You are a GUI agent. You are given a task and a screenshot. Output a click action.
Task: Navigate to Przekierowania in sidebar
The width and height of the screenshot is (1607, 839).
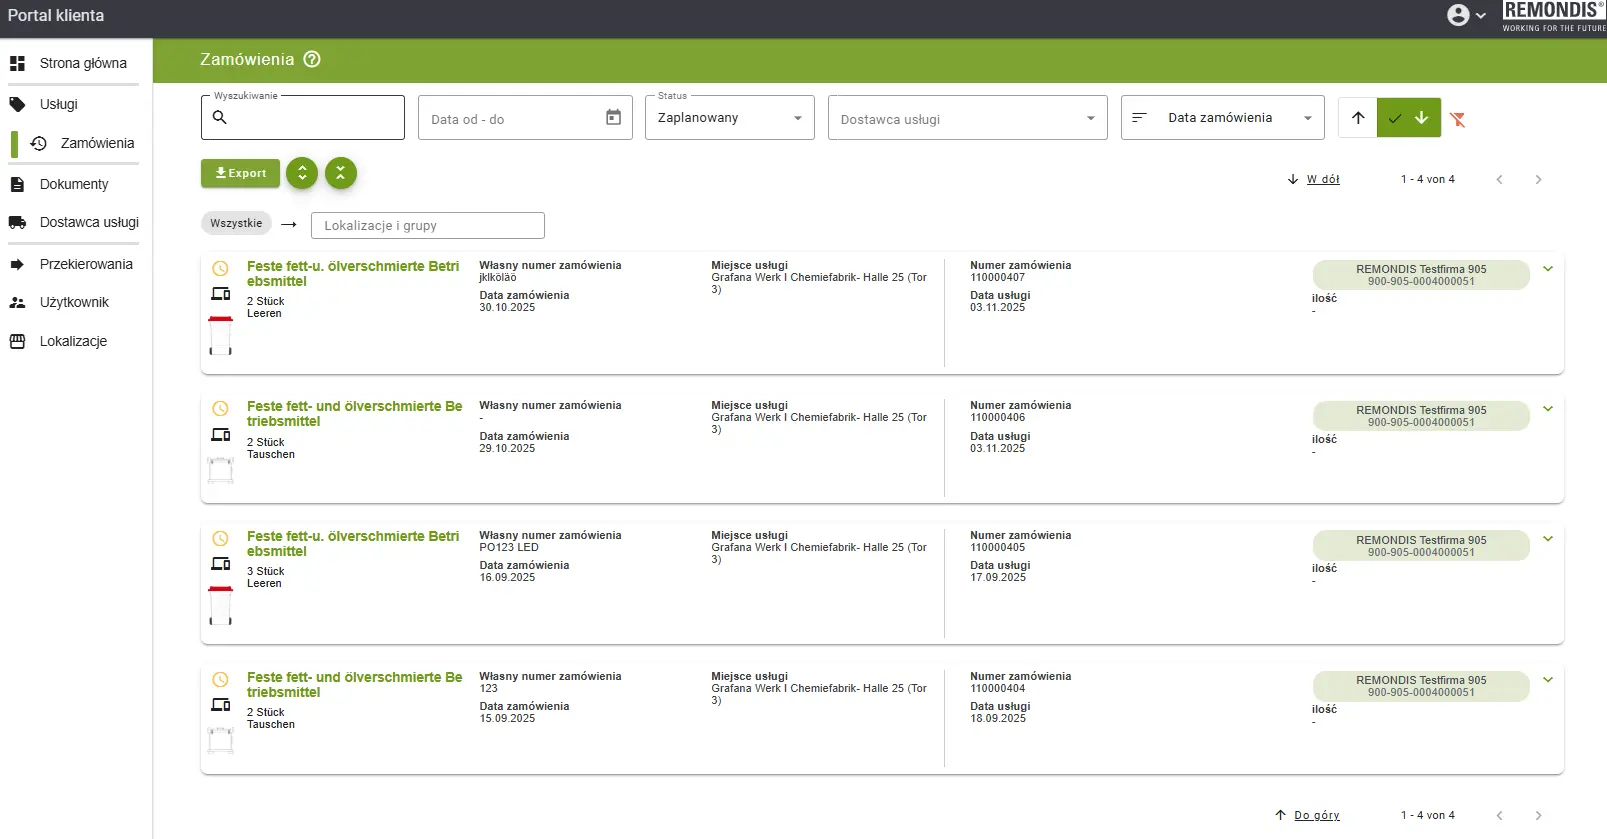[x=86, y=264]
